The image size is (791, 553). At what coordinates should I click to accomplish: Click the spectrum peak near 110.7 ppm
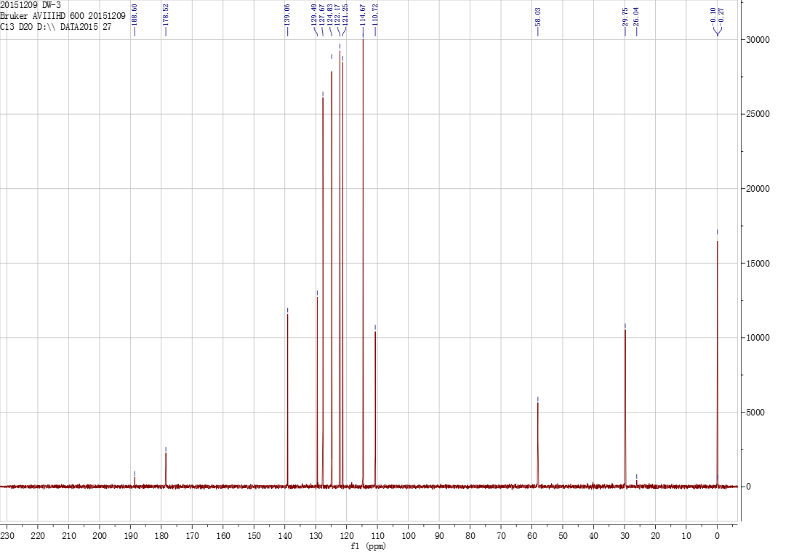(375, 409)
